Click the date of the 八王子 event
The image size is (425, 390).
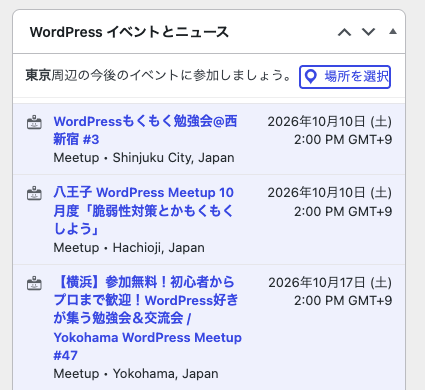[x=330, y=193]
